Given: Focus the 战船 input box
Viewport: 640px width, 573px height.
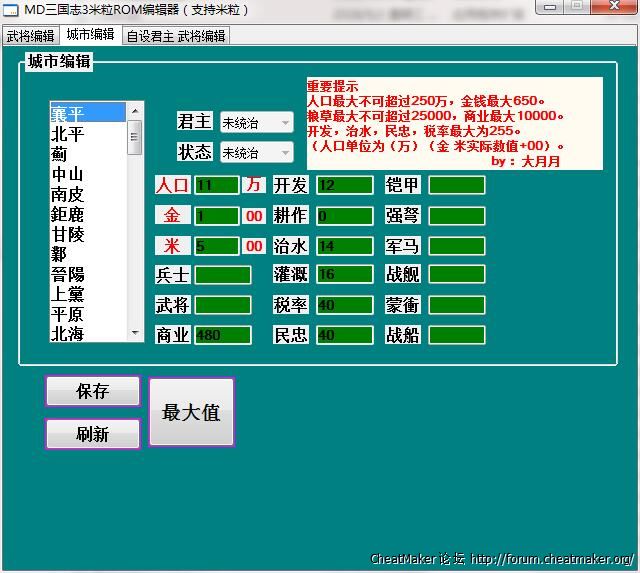Looking at the screenshot, I should click(x=457, y=335).
